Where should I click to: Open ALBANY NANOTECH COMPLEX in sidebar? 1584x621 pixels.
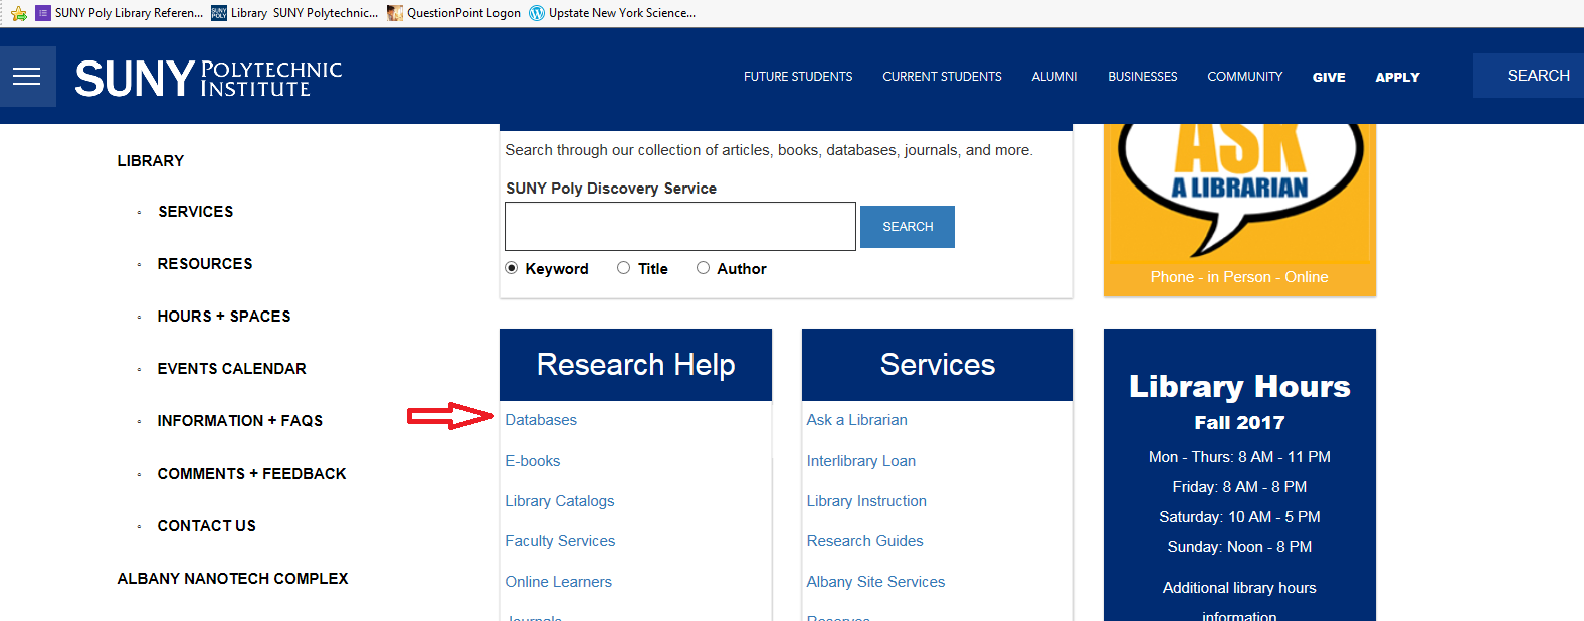pyautogui.click(x=233, y=579)
